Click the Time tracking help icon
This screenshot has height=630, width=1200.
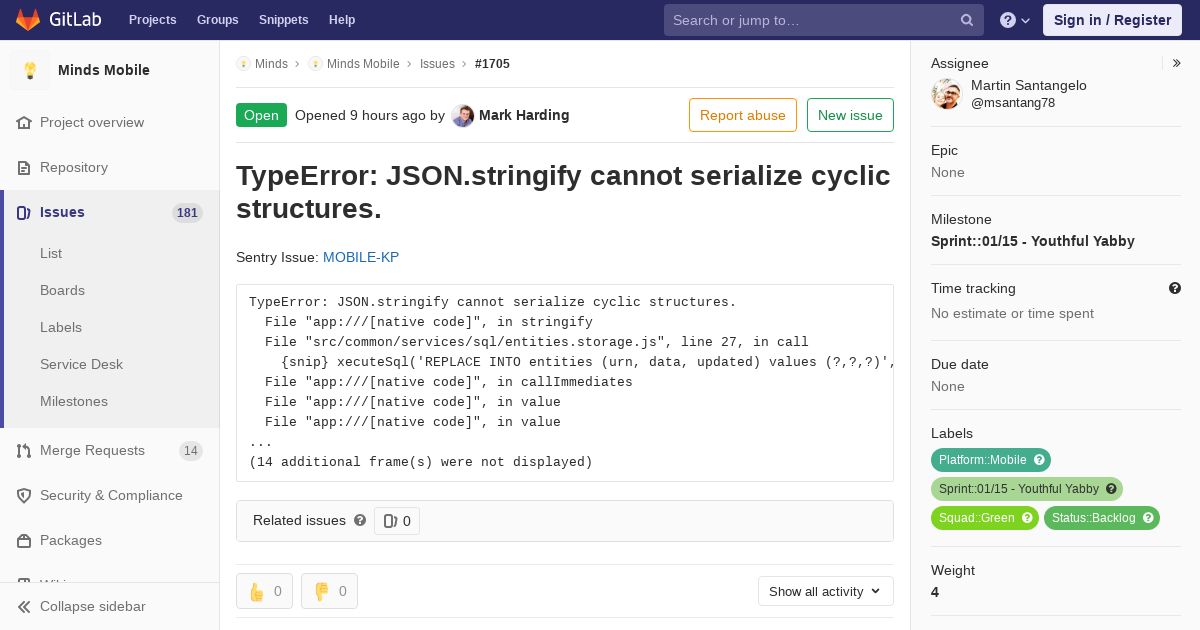(x=1175, y=288)
